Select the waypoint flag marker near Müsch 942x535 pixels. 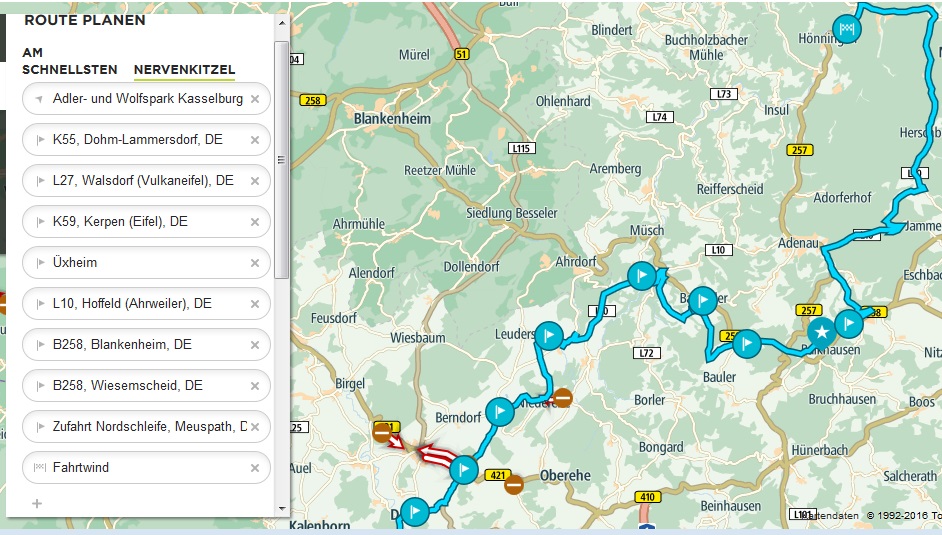pyautogui.click(x=642, y=276)
